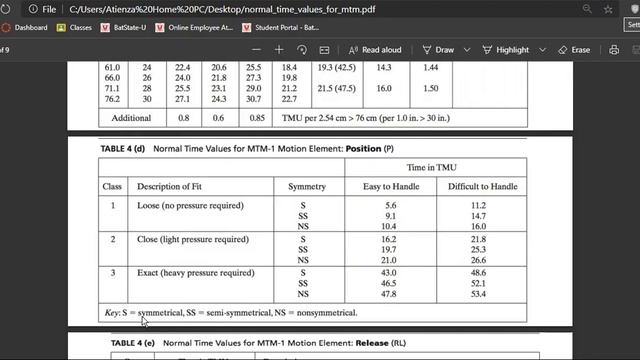Click value 53.4 in the table
This screenshot has height=360, width=640.
(478, 294)
